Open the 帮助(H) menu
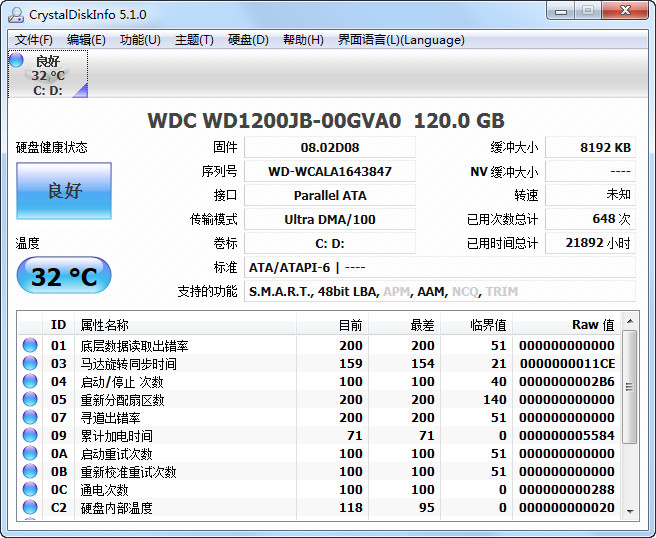The width and height of the screenshot is (656, 538). tap(303, 40)
